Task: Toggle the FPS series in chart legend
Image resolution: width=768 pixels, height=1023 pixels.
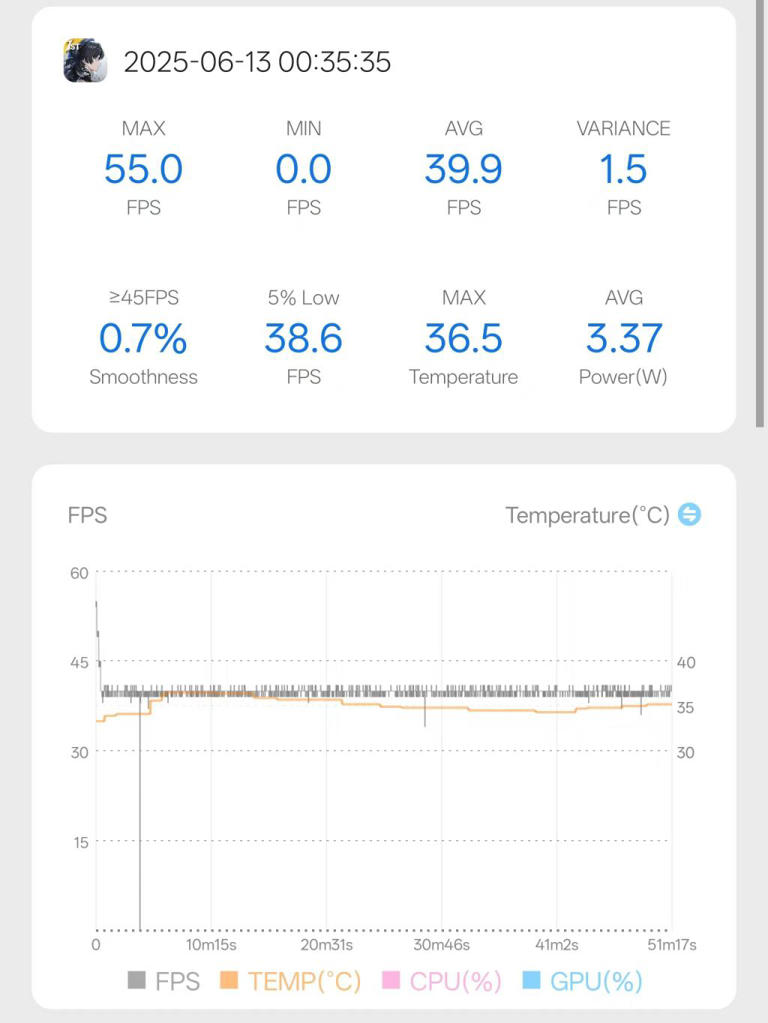Action: click(164, 981)
